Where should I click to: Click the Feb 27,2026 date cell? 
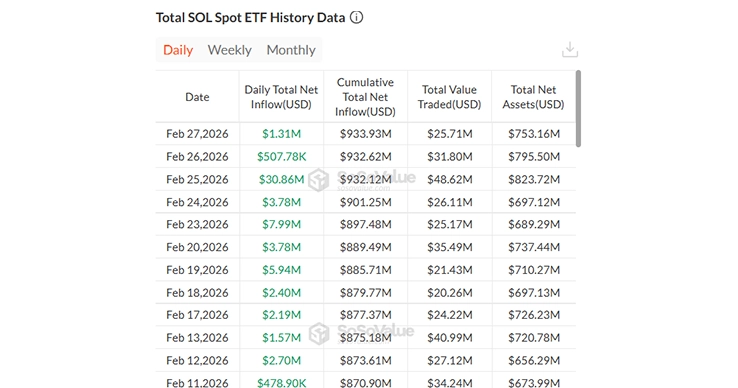(197, 134)
